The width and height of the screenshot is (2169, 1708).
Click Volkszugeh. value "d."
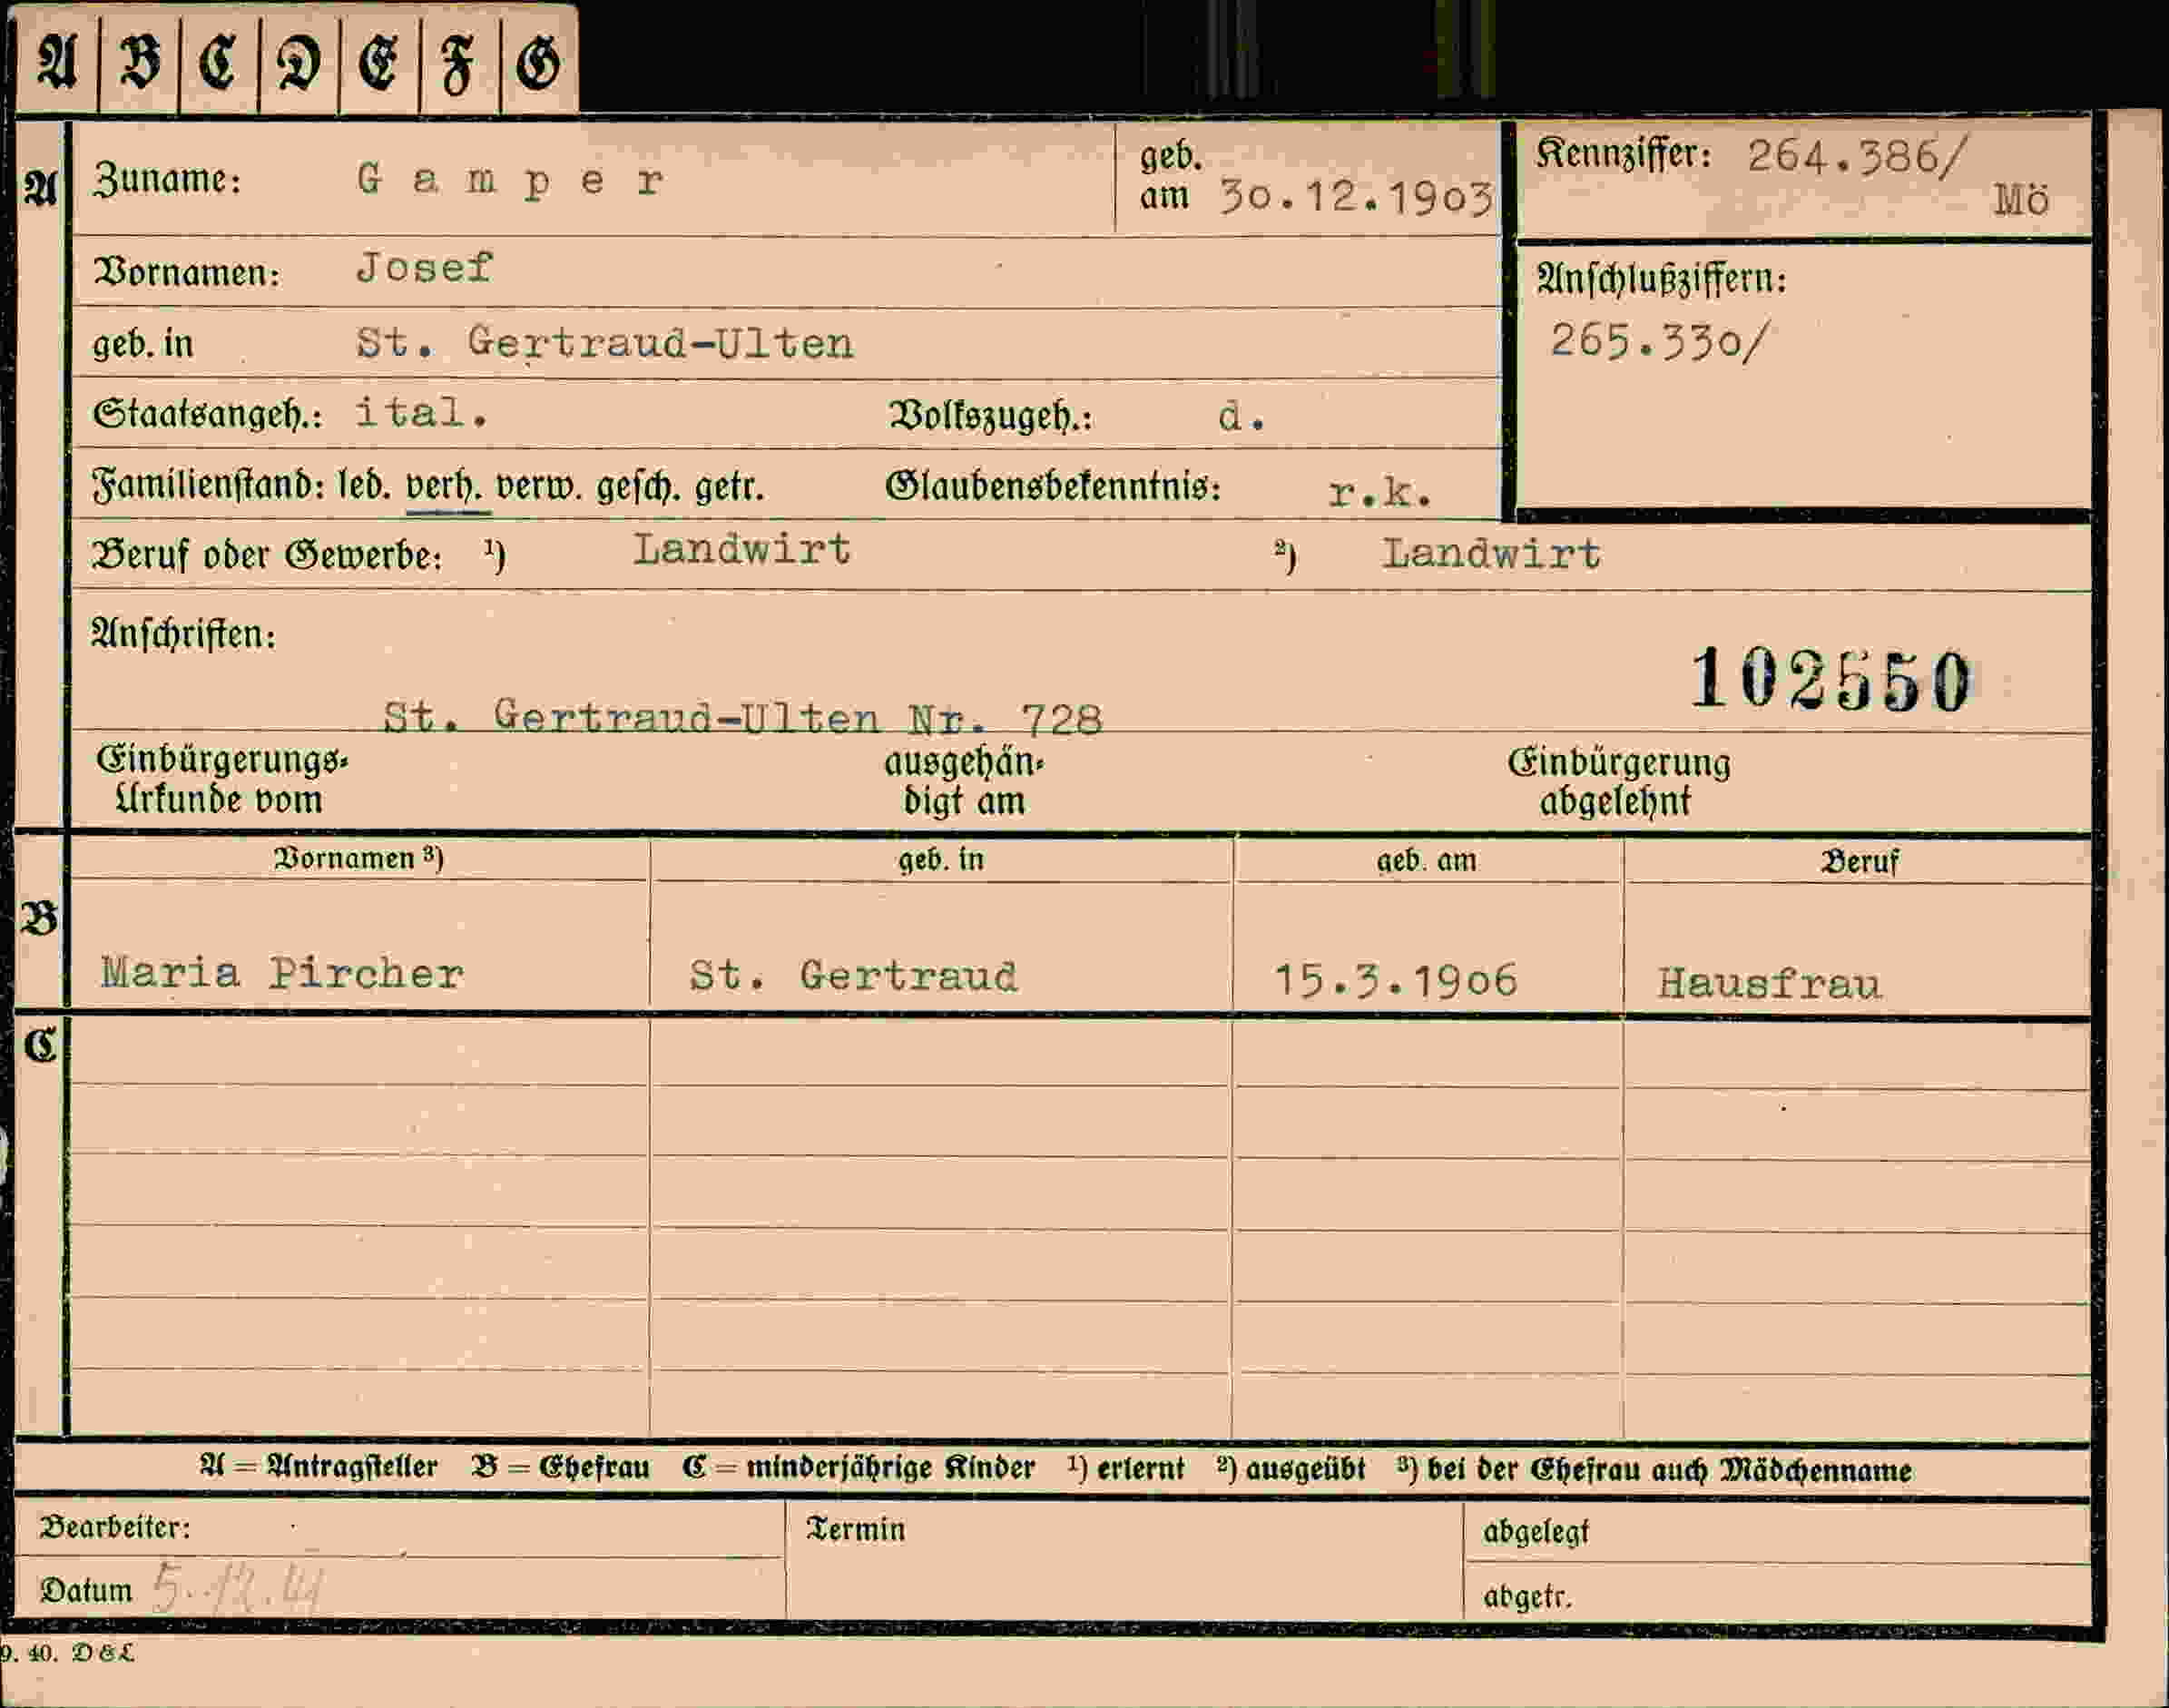point(1242,417)
